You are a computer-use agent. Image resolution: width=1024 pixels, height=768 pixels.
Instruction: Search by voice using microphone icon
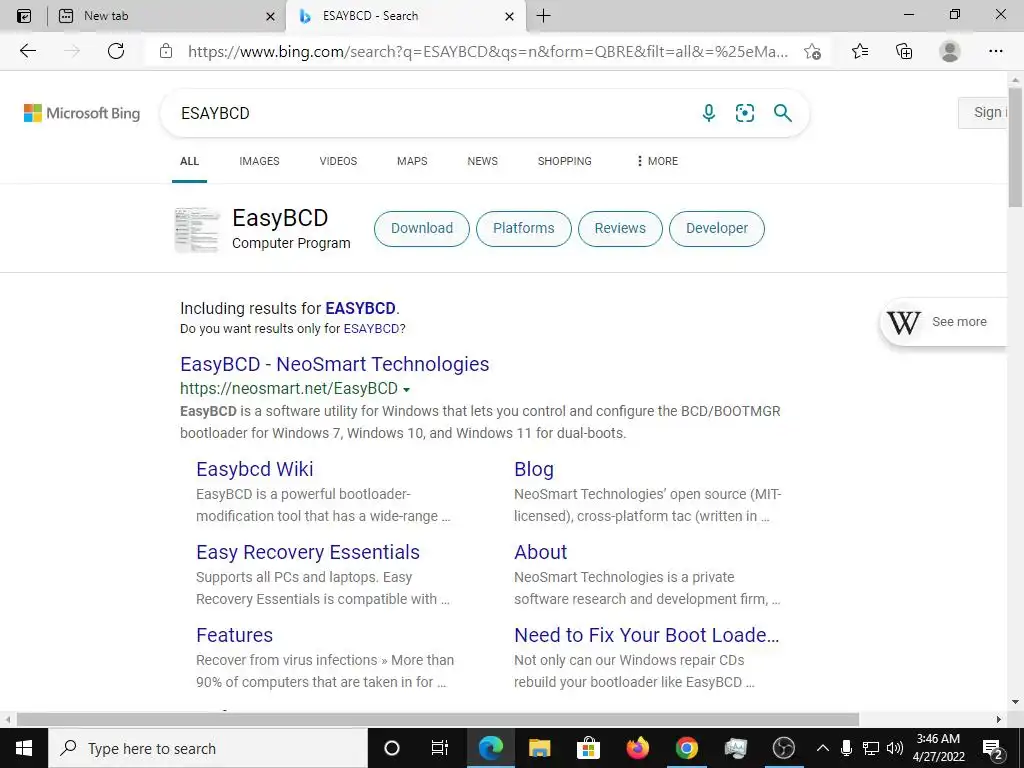pyautogui.click(x=709, y=113)
